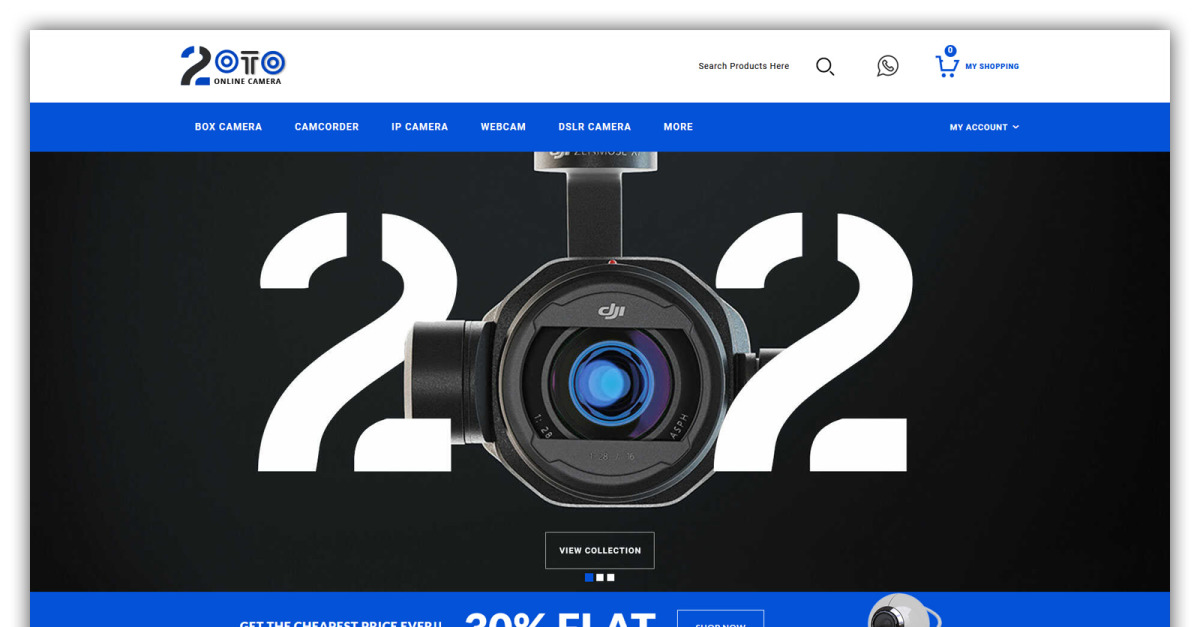This screenshot has width=1200, height=627.
Task: Select the first blue slide indicator
Action: coord(588,577)
